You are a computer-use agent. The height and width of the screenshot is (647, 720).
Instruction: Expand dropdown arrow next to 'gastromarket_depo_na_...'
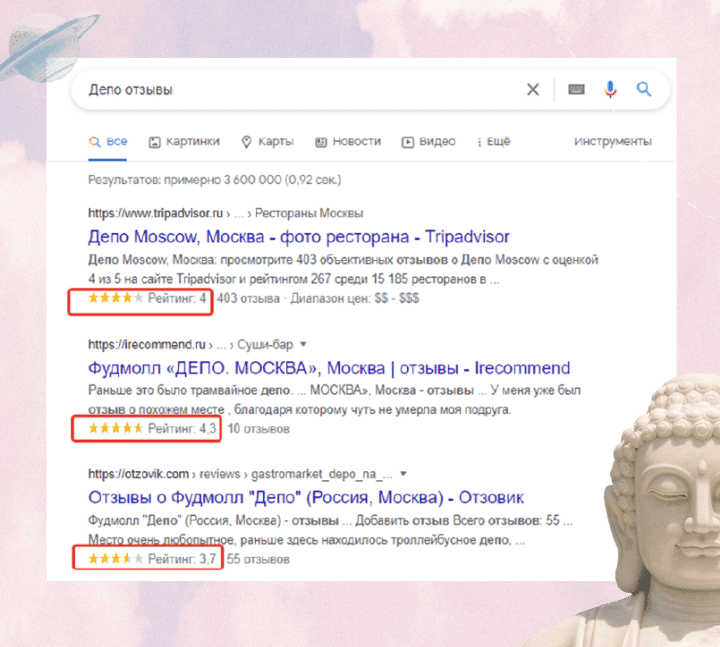(x=403, y=473)
